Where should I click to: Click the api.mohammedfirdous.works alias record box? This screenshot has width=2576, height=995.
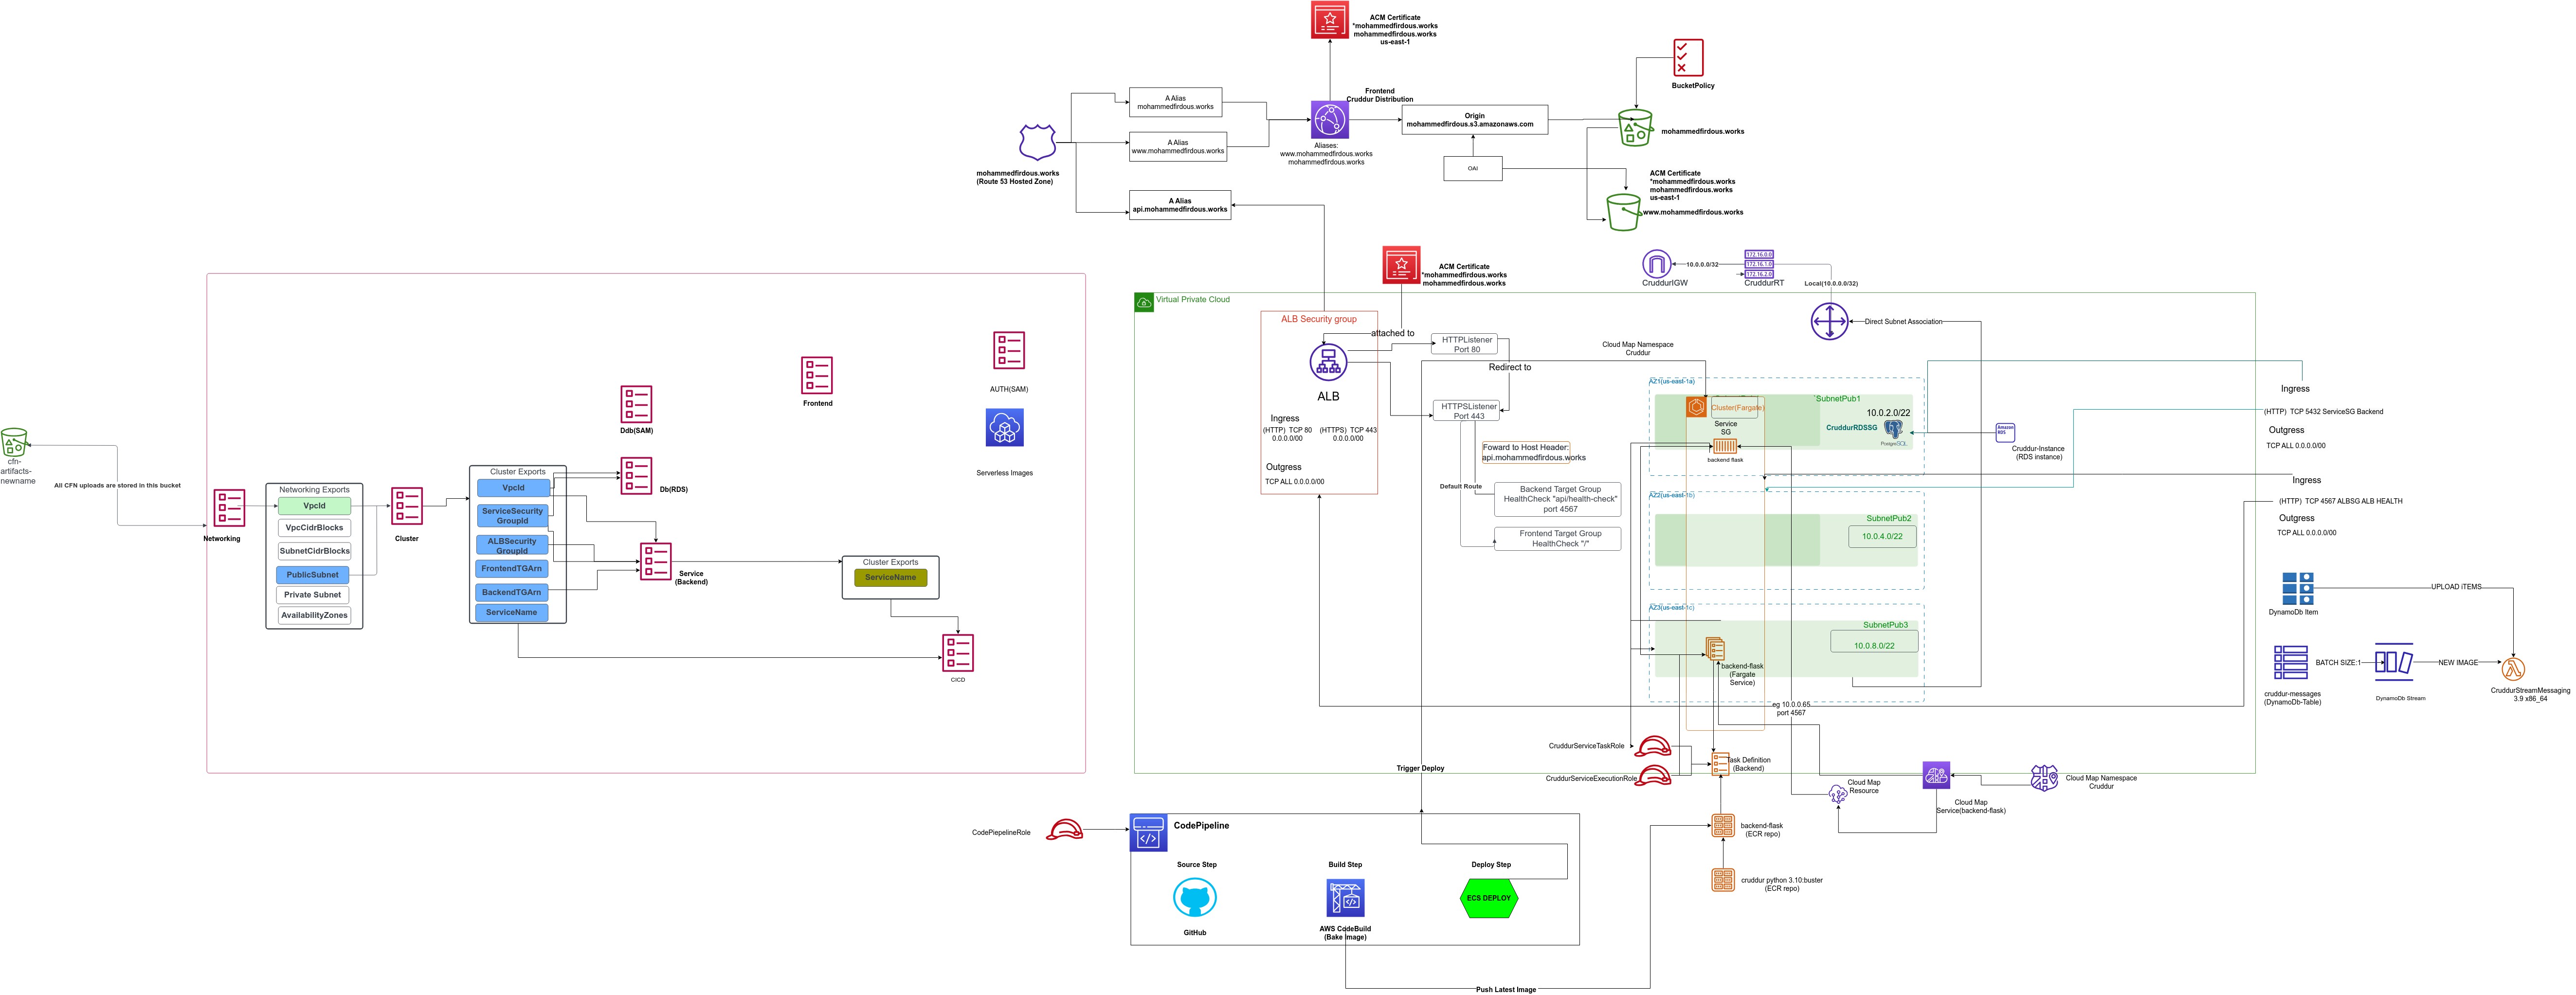(1179, 205)
